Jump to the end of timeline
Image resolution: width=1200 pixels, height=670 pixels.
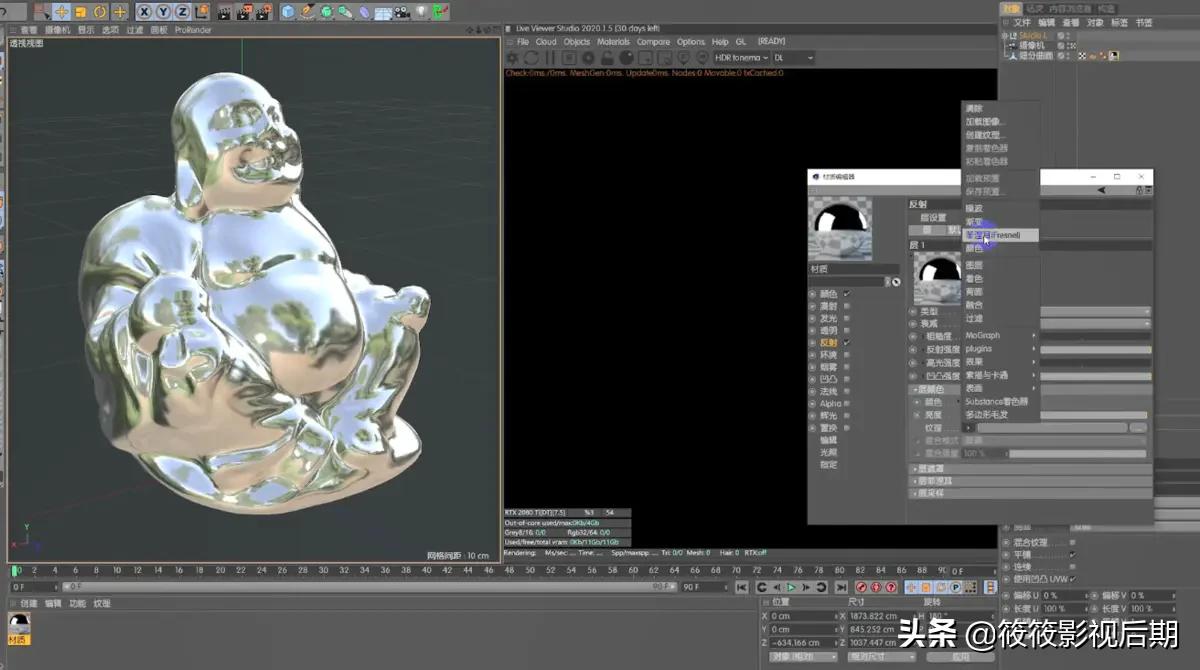click(840, 587)
